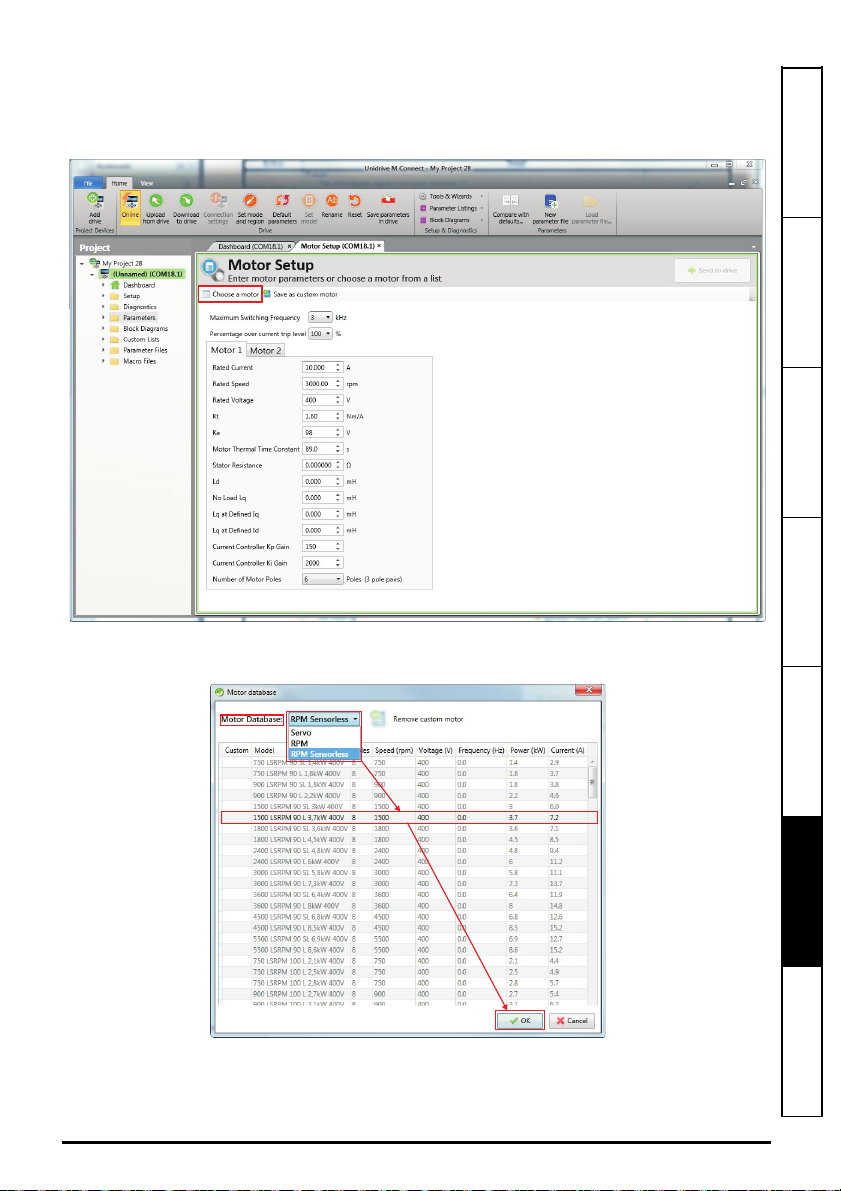Click the Set model icon
Image resolution: width=841 pixels, height=1191 pixels.
pos(309,201)
